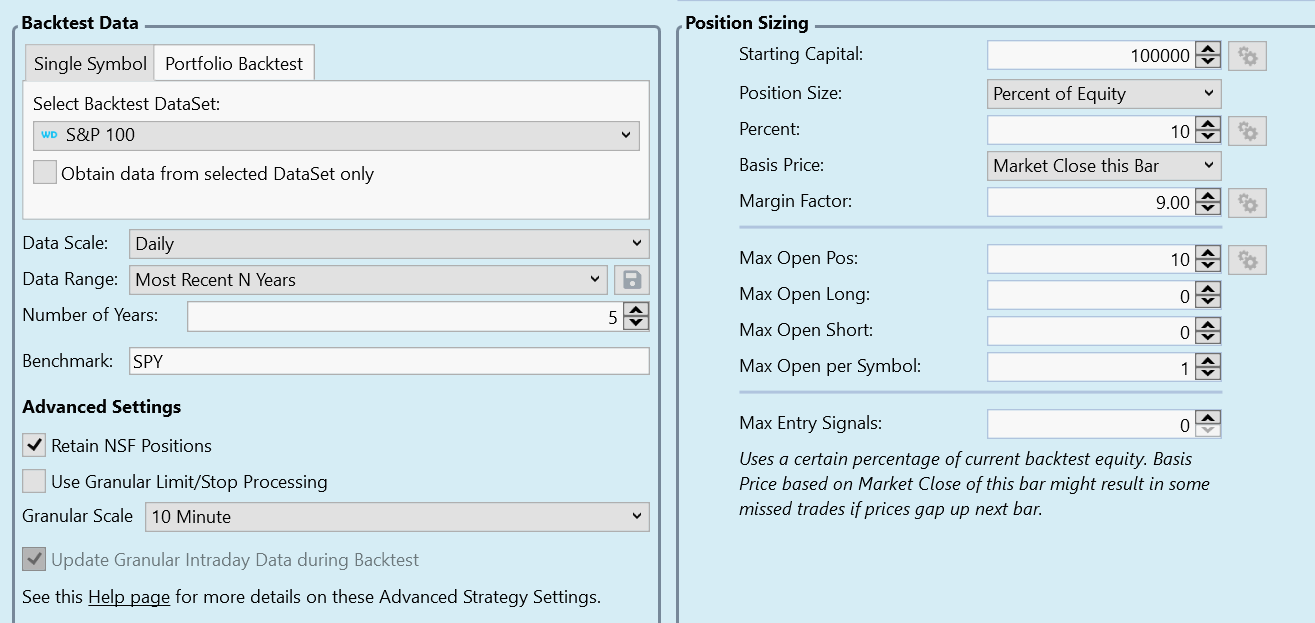Open Position Size Percent of Equity dropdown
This screenshot has width=1315, height=623.
(1103, 94)
